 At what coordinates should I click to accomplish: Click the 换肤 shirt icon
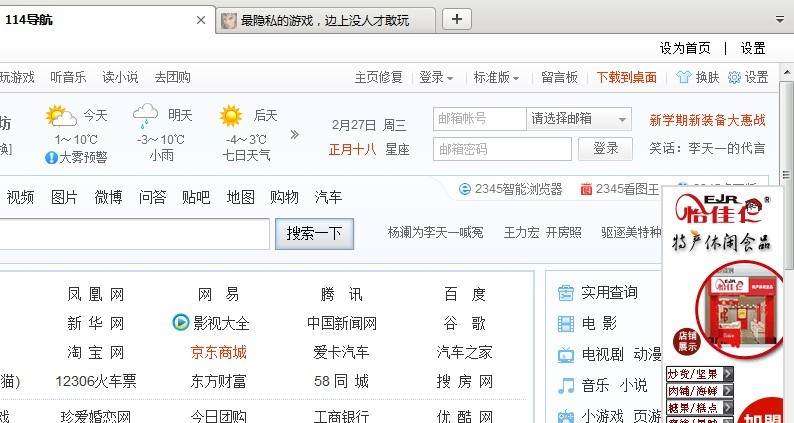coord(683,77)
